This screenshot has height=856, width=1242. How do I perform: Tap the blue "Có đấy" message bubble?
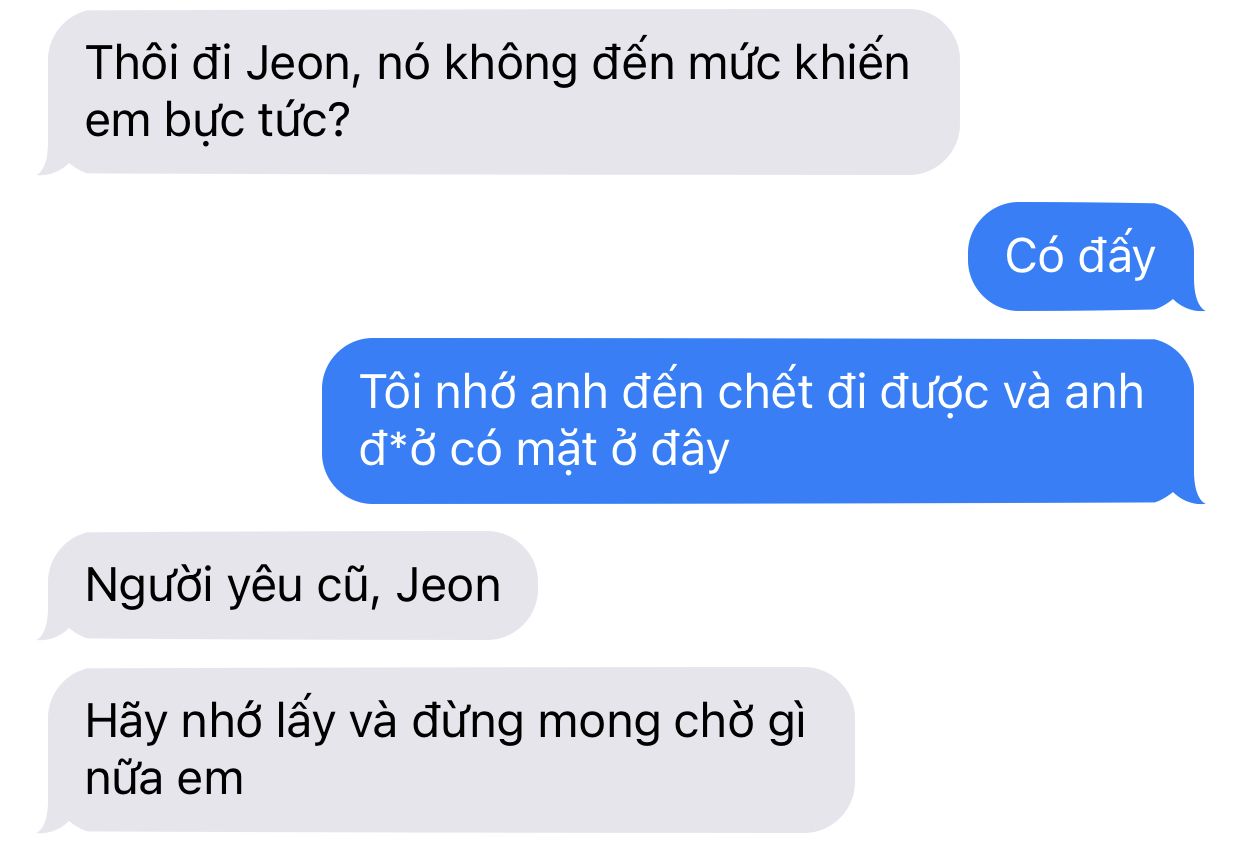(x=1085, y=257)
